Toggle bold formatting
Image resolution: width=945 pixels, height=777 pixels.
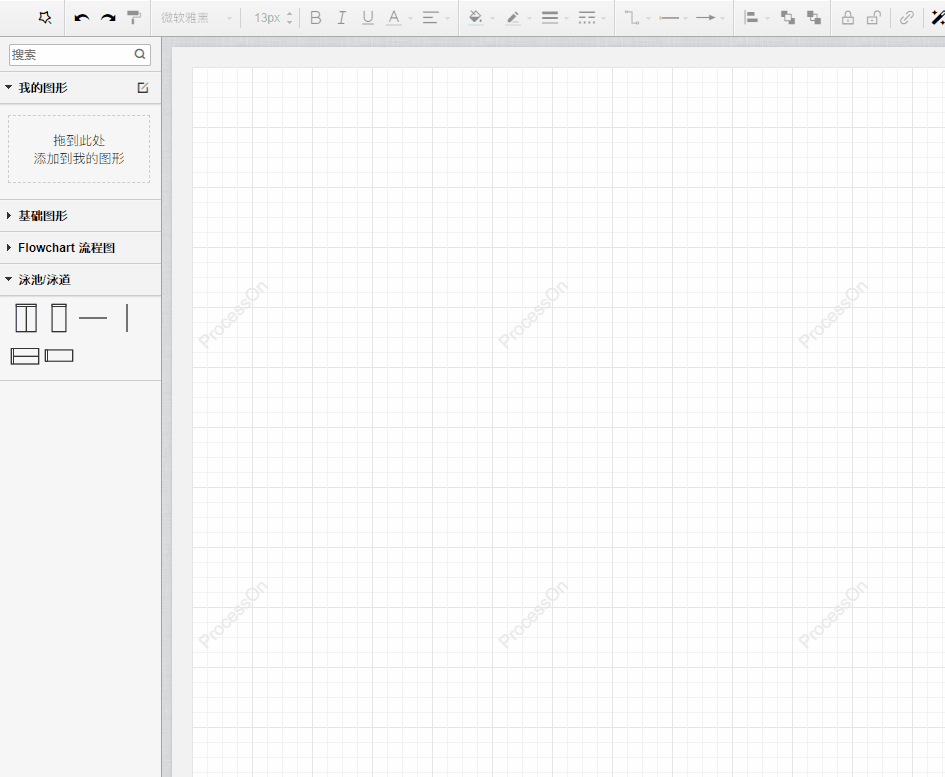coord(315,18)
